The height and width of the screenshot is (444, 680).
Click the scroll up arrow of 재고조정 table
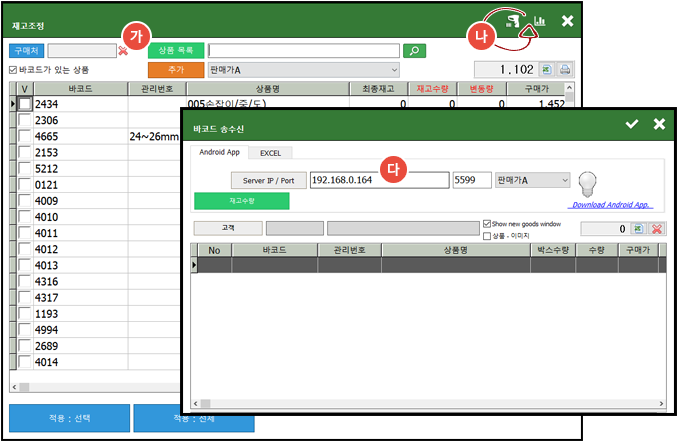click(569, 88)
